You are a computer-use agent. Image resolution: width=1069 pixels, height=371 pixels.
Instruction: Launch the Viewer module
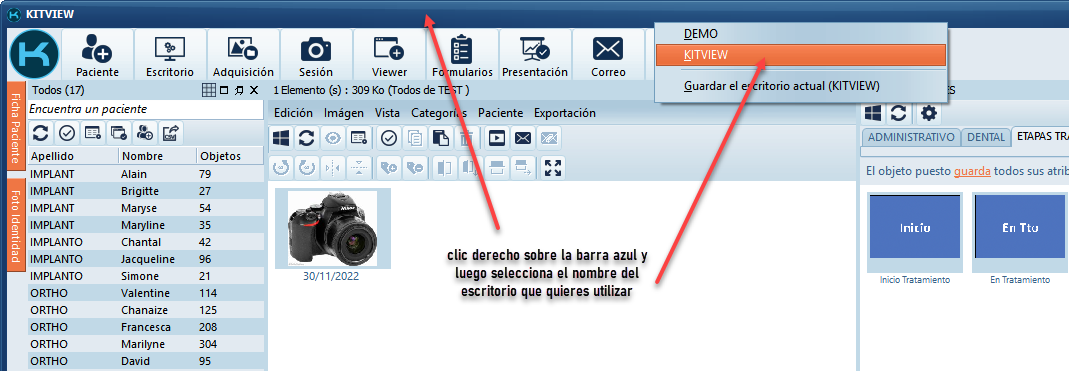[389, 55]
